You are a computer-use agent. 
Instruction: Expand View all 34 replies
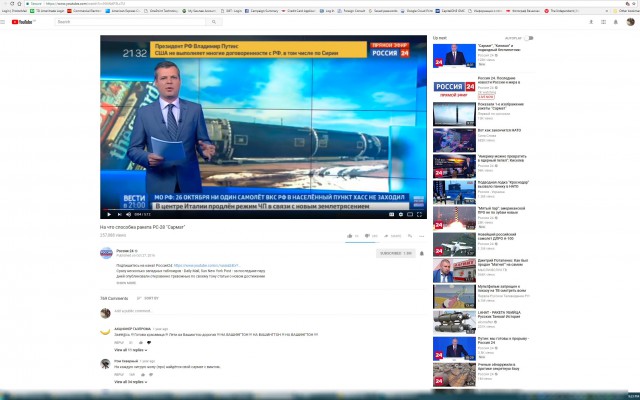(131, 382)
